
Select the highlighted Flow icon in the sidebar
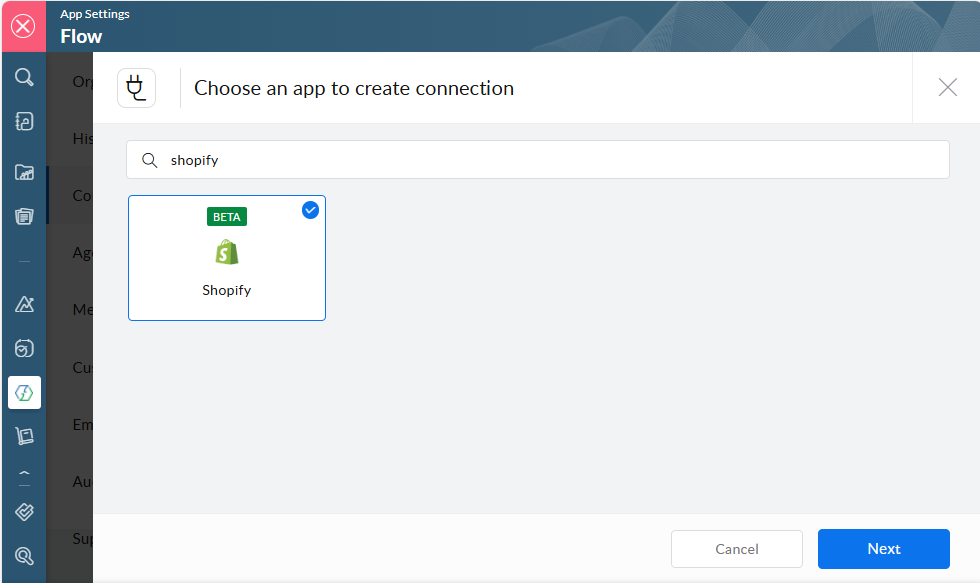[x=24, y=392]
